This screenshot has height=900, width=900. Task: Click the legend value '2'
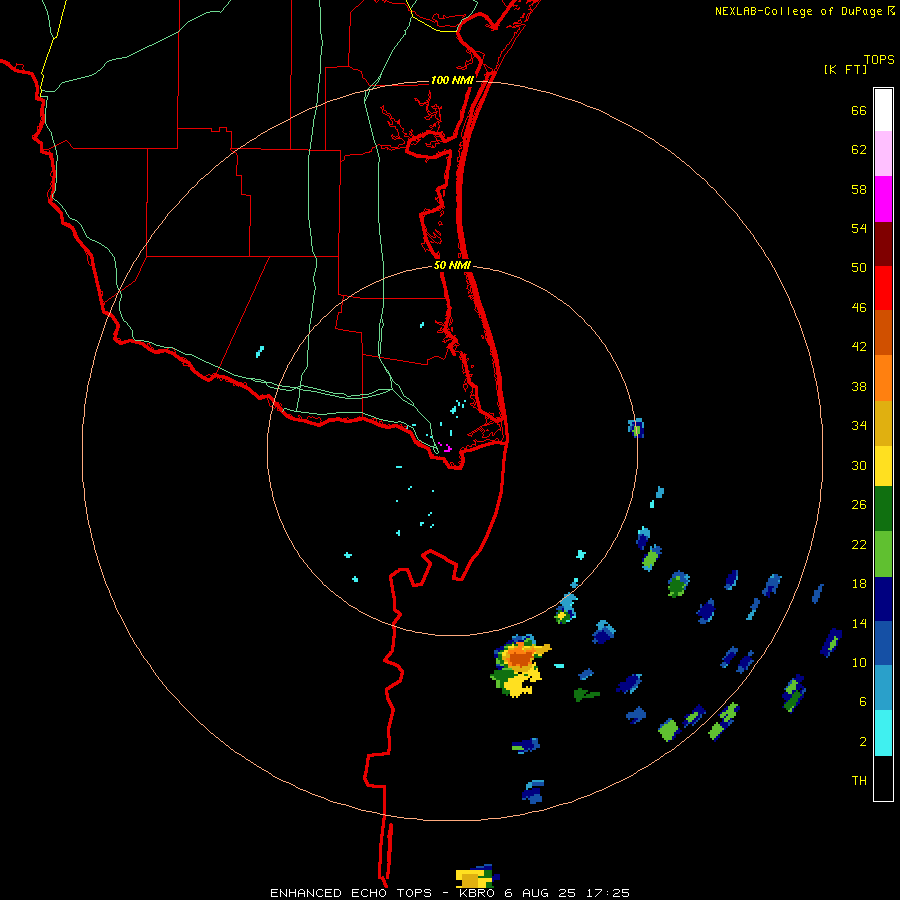(863, 742)
